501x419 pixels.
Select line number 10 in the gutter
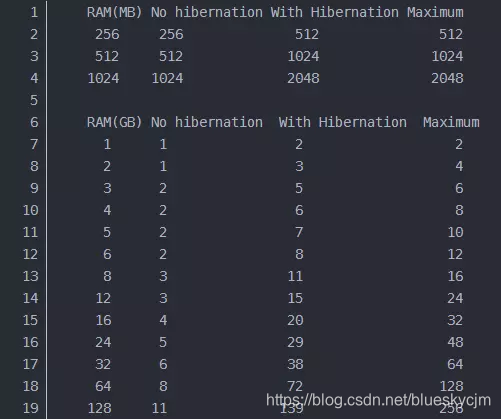coord(30,210)
